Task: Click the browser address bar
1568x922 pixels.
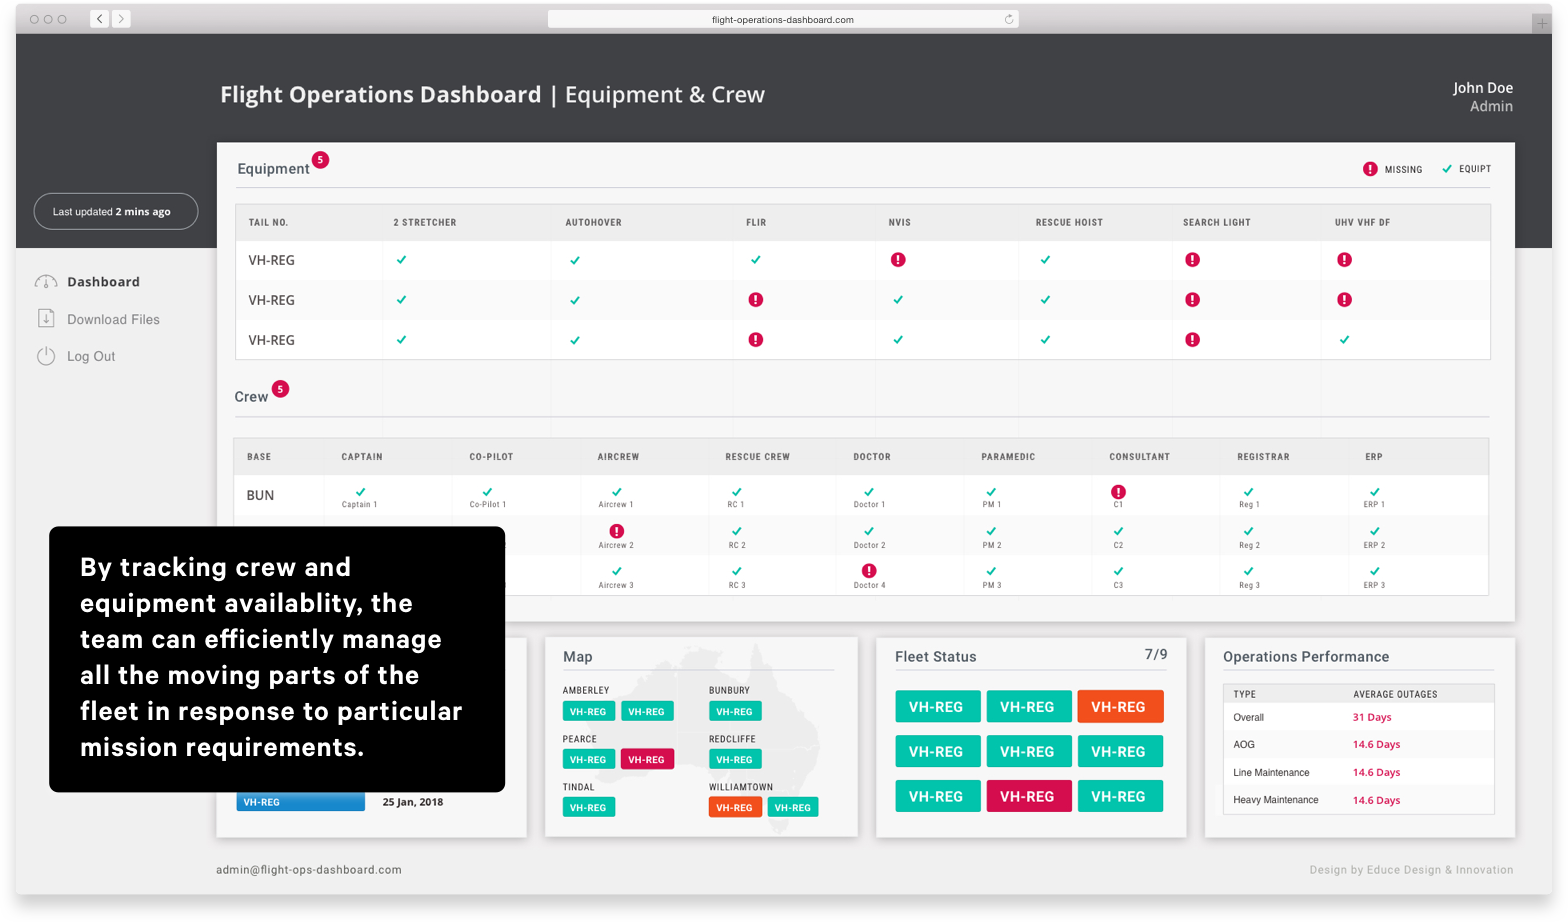Action: pyautogui.click(x=782, y=19)
